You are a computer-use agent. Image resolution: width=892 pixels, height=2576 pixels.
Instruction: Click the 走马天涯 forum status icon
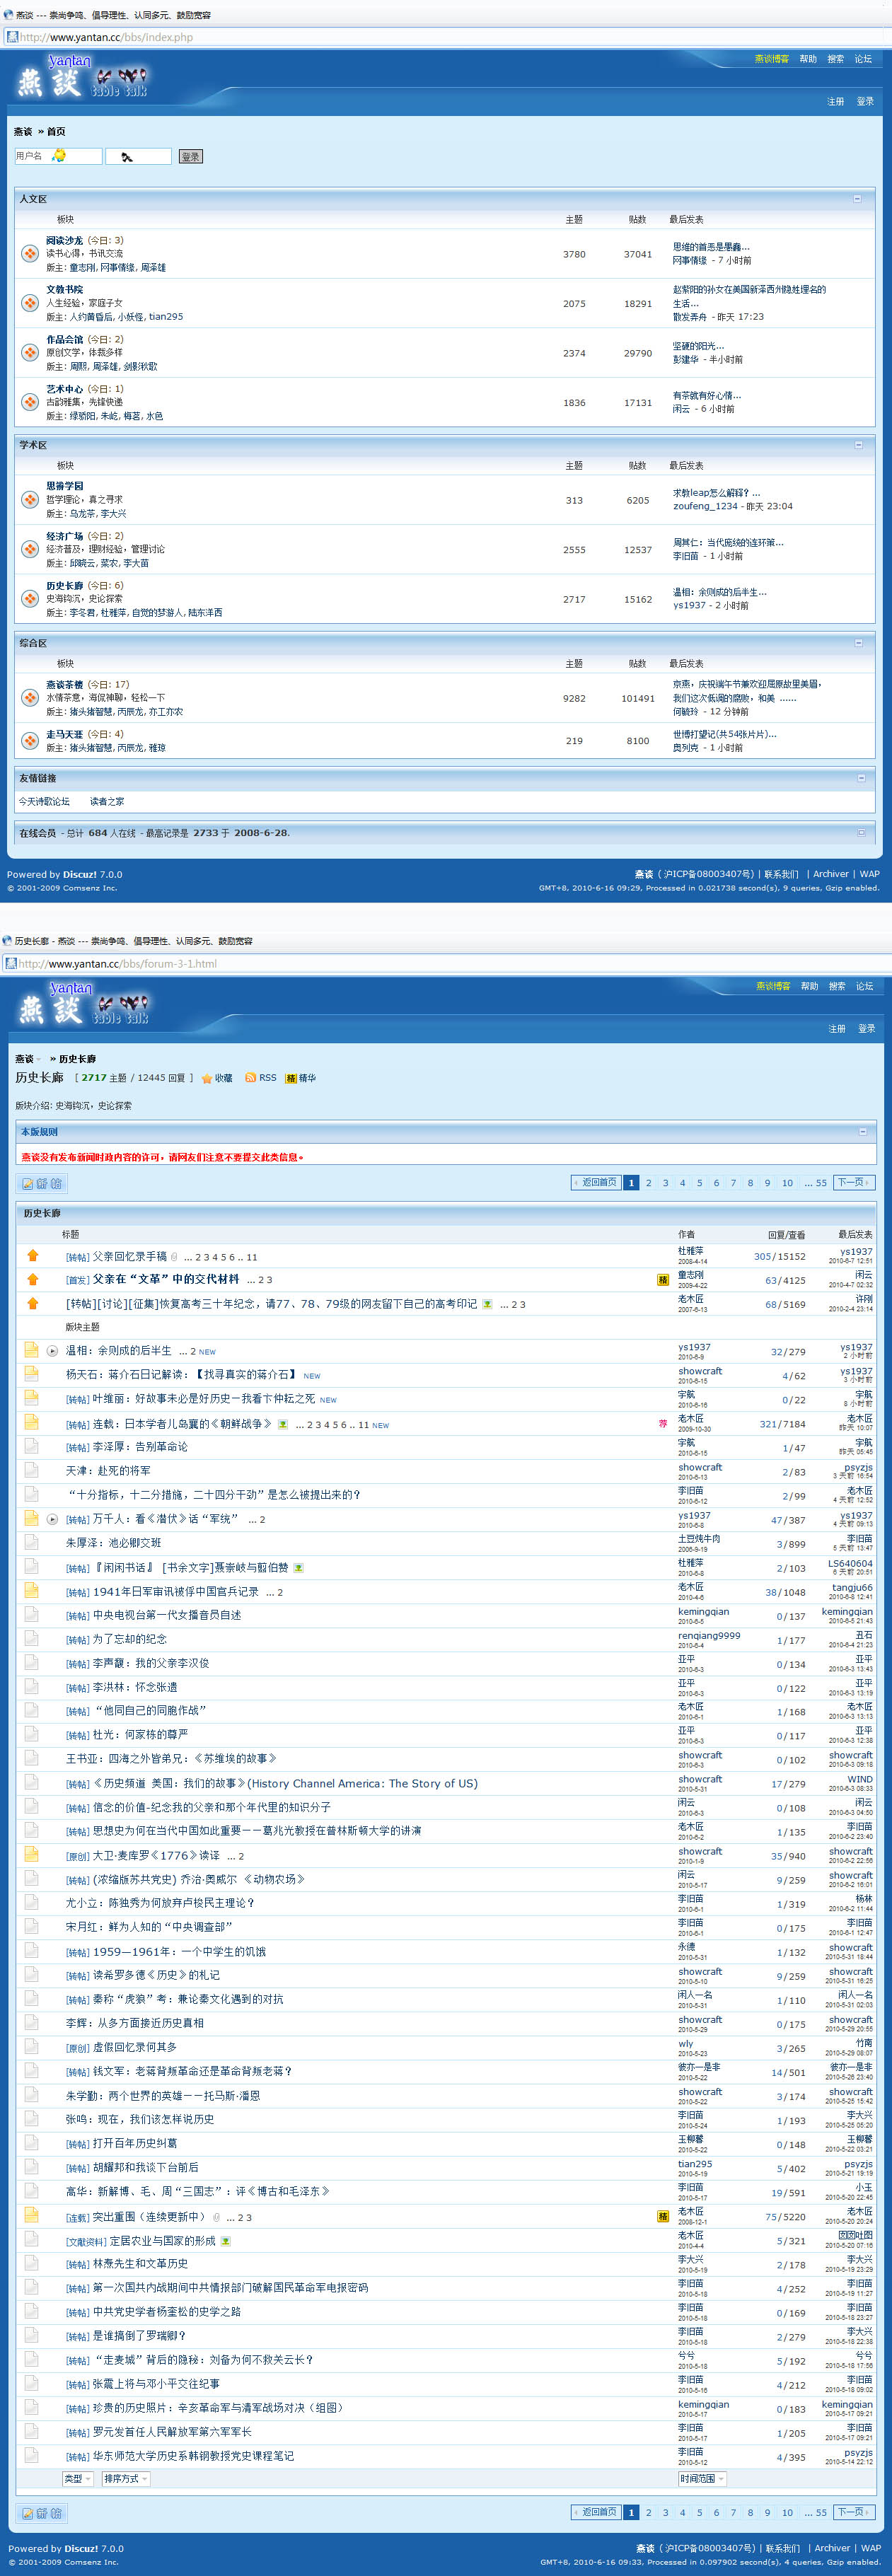30,740
